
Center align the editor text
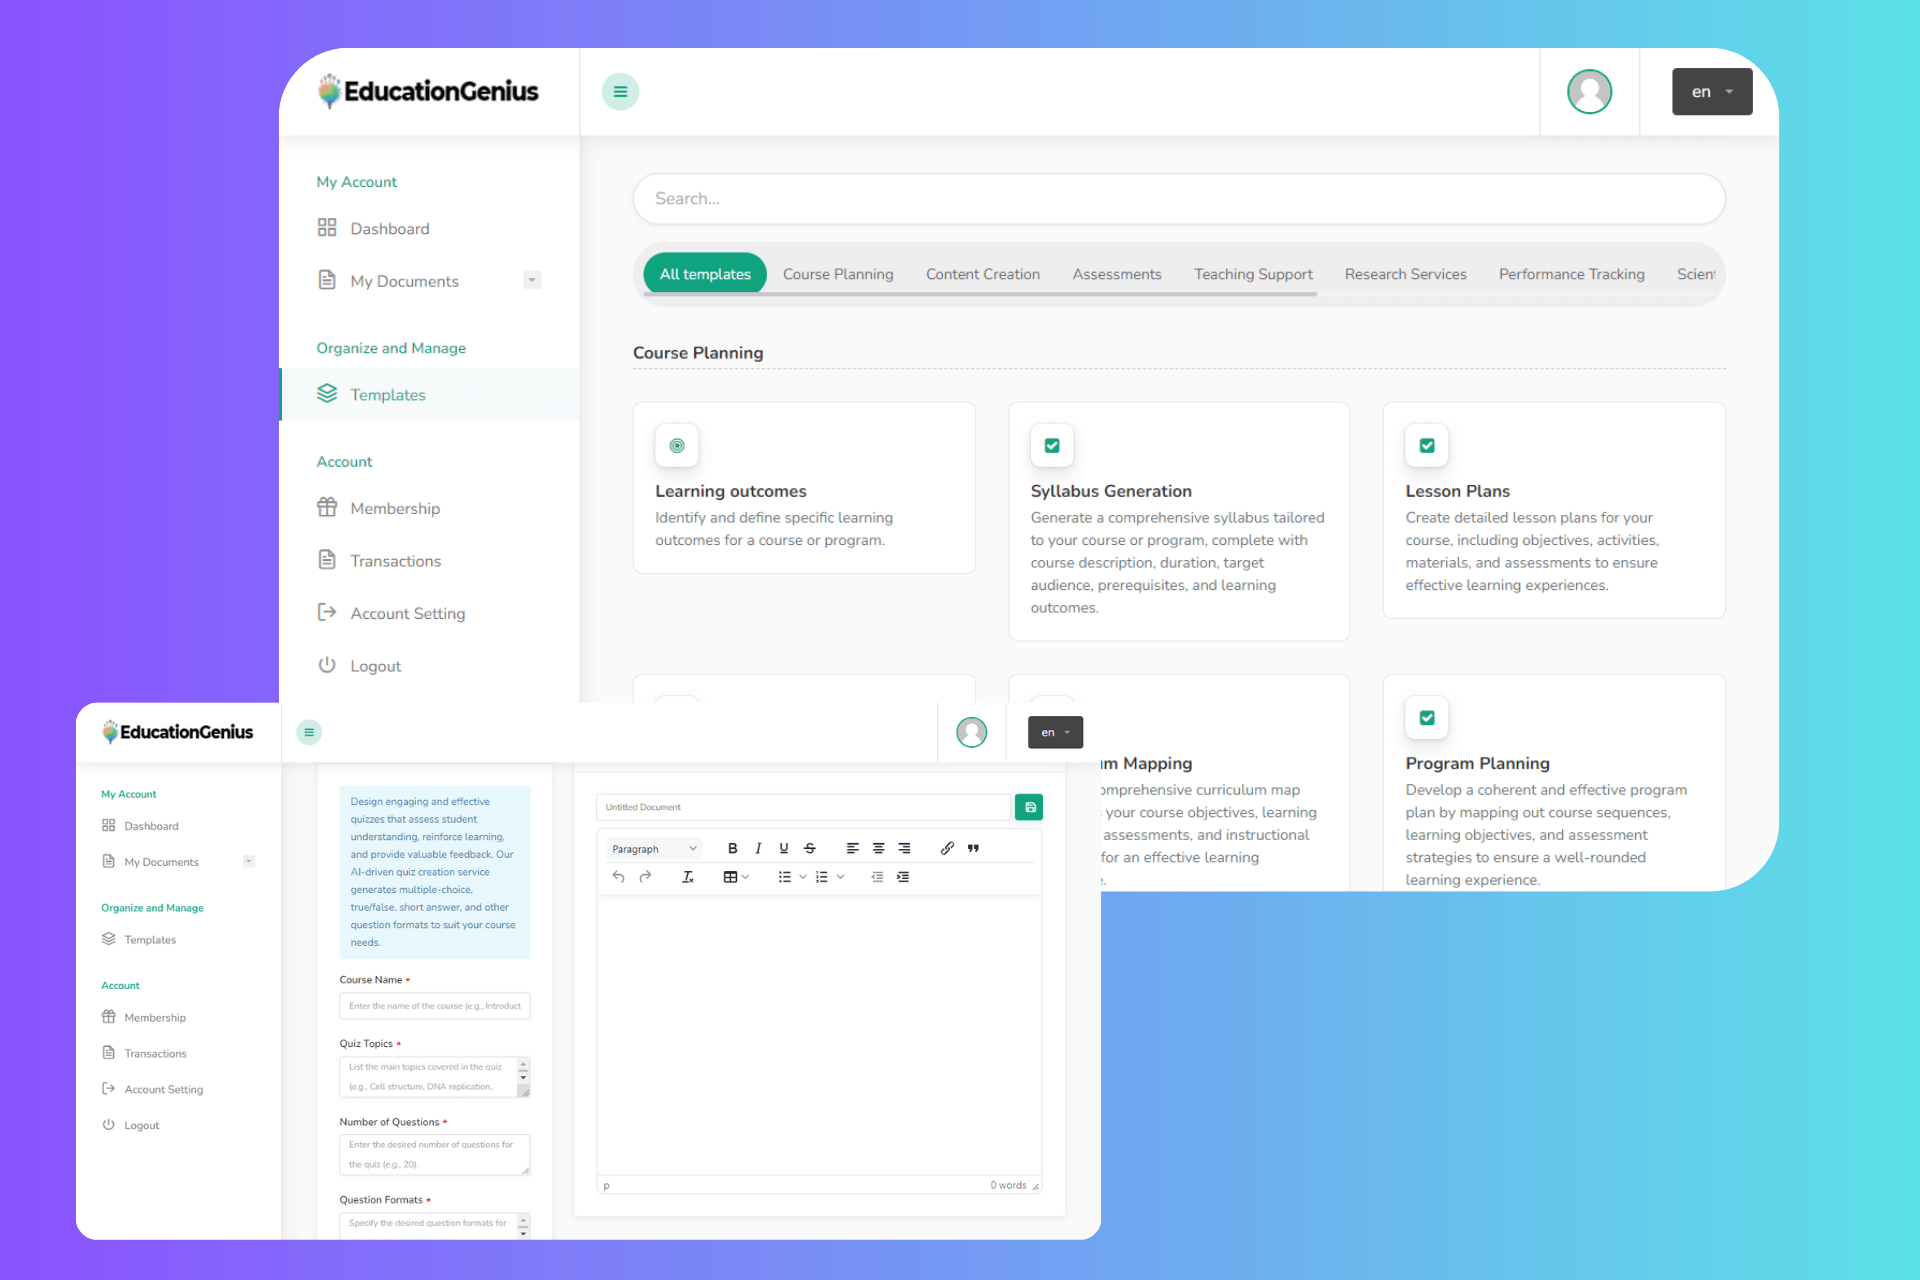click(878, 848)
